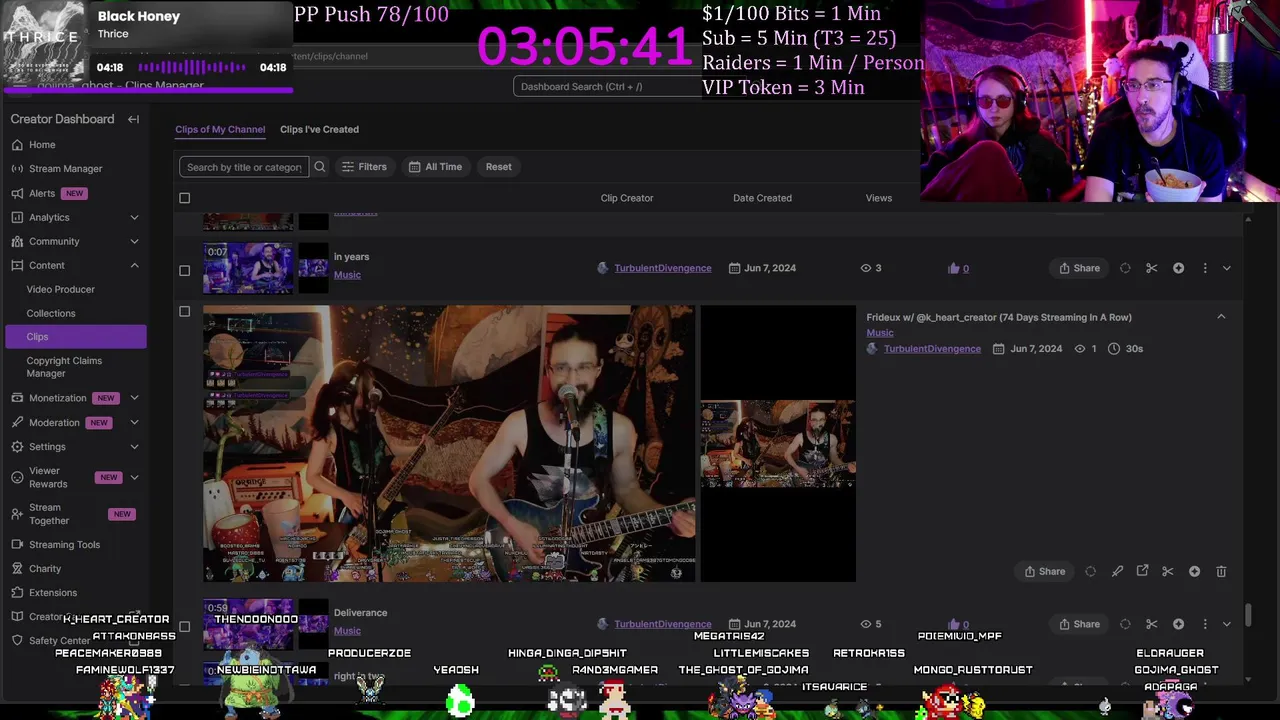Open the All Time date range dropdown
1280x720 pixels.
coord(435,167)
